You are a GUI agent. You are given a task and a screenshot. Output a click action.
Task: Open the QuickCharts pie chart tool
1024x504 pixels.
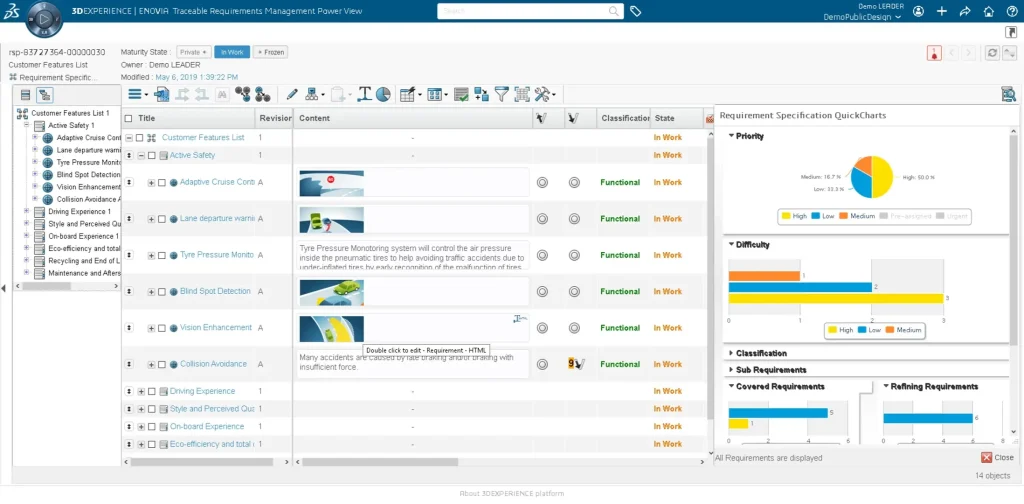[x=383, y=94]
